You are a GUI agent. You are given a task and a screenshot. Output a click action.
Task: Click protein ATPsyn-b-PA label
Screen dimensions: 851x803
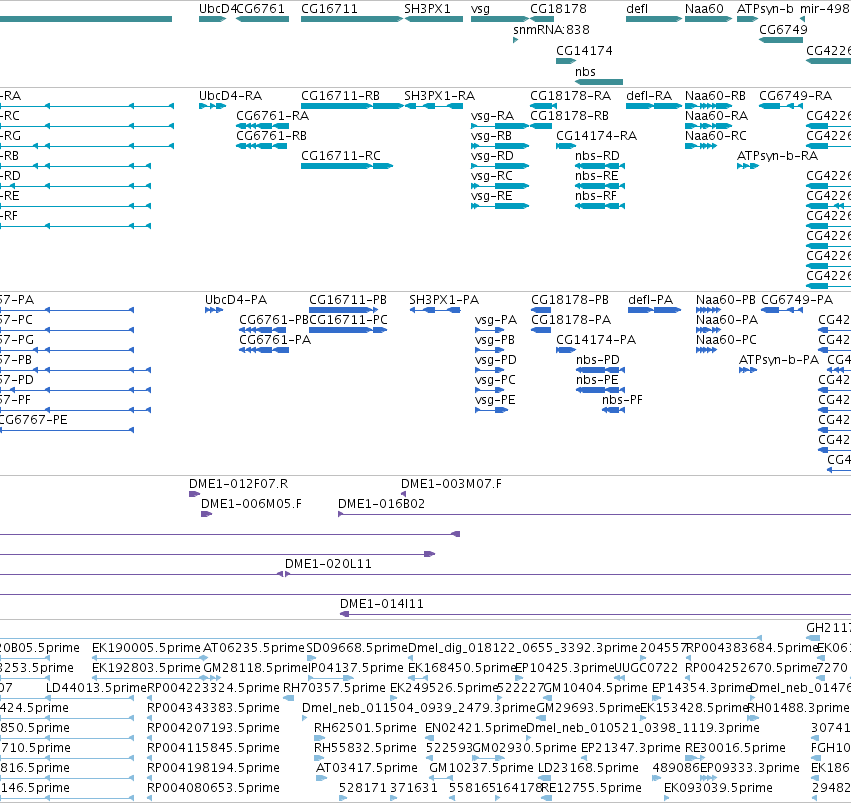(779, 360)
